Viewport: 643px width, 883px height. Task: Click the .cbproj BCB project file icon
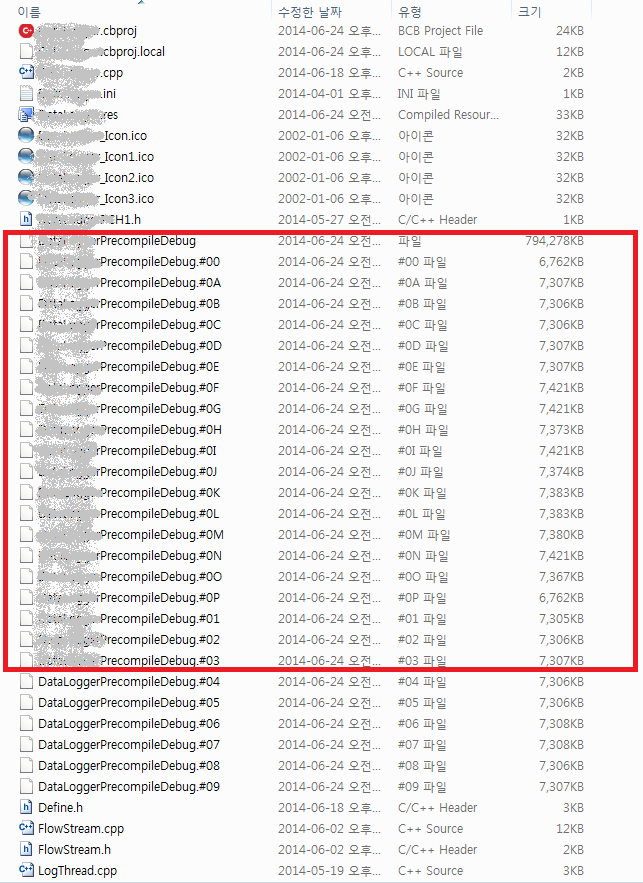click(26, 30)
